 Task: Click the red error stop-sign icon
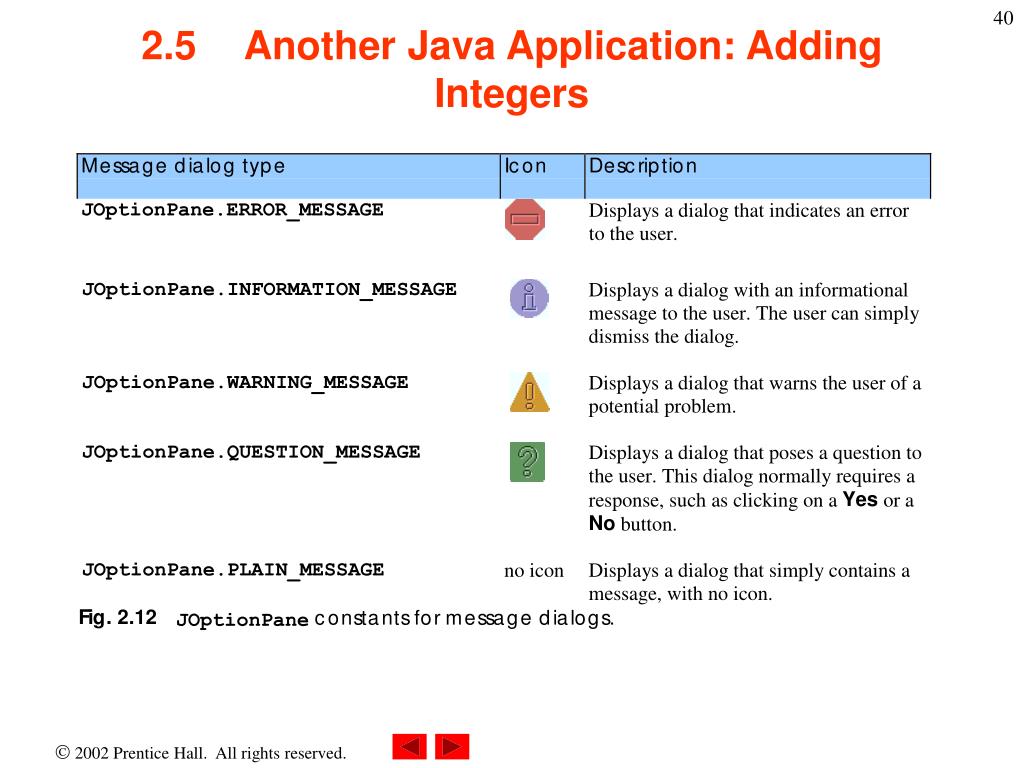tap(524, 219)
